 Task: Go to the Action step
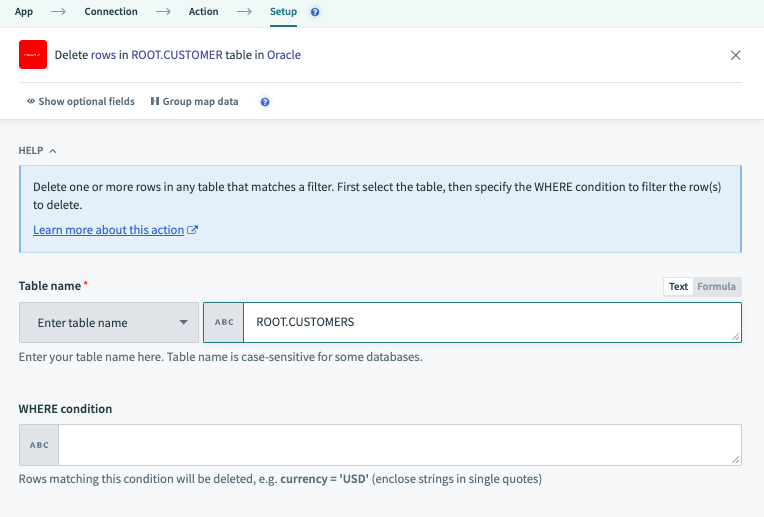click(203, 12)
